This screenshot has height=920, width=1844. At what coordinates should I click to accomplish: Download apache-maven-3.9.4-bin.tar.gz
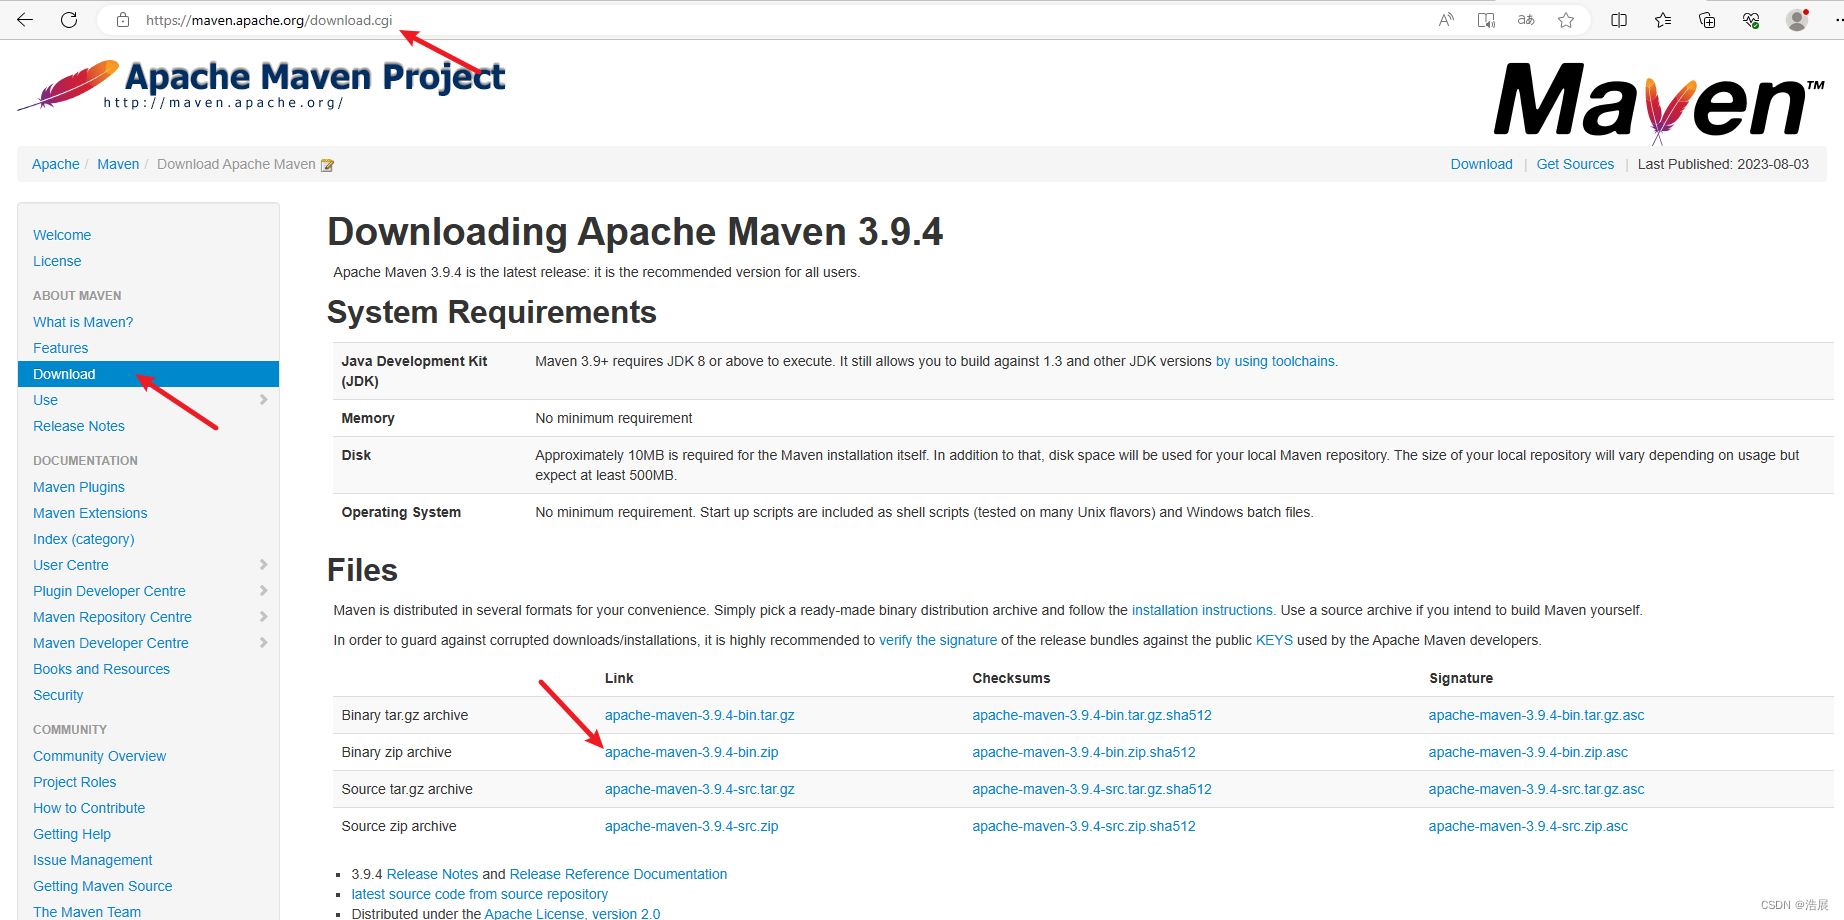[700, 715]
